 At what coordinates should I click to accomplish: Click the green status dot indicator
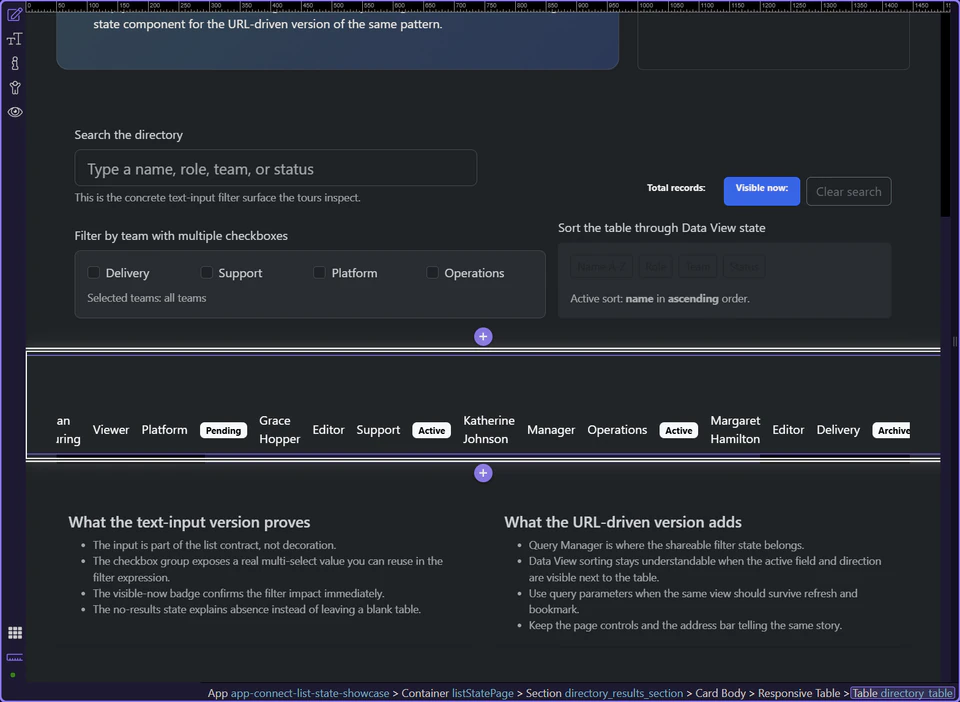point(13,675)
